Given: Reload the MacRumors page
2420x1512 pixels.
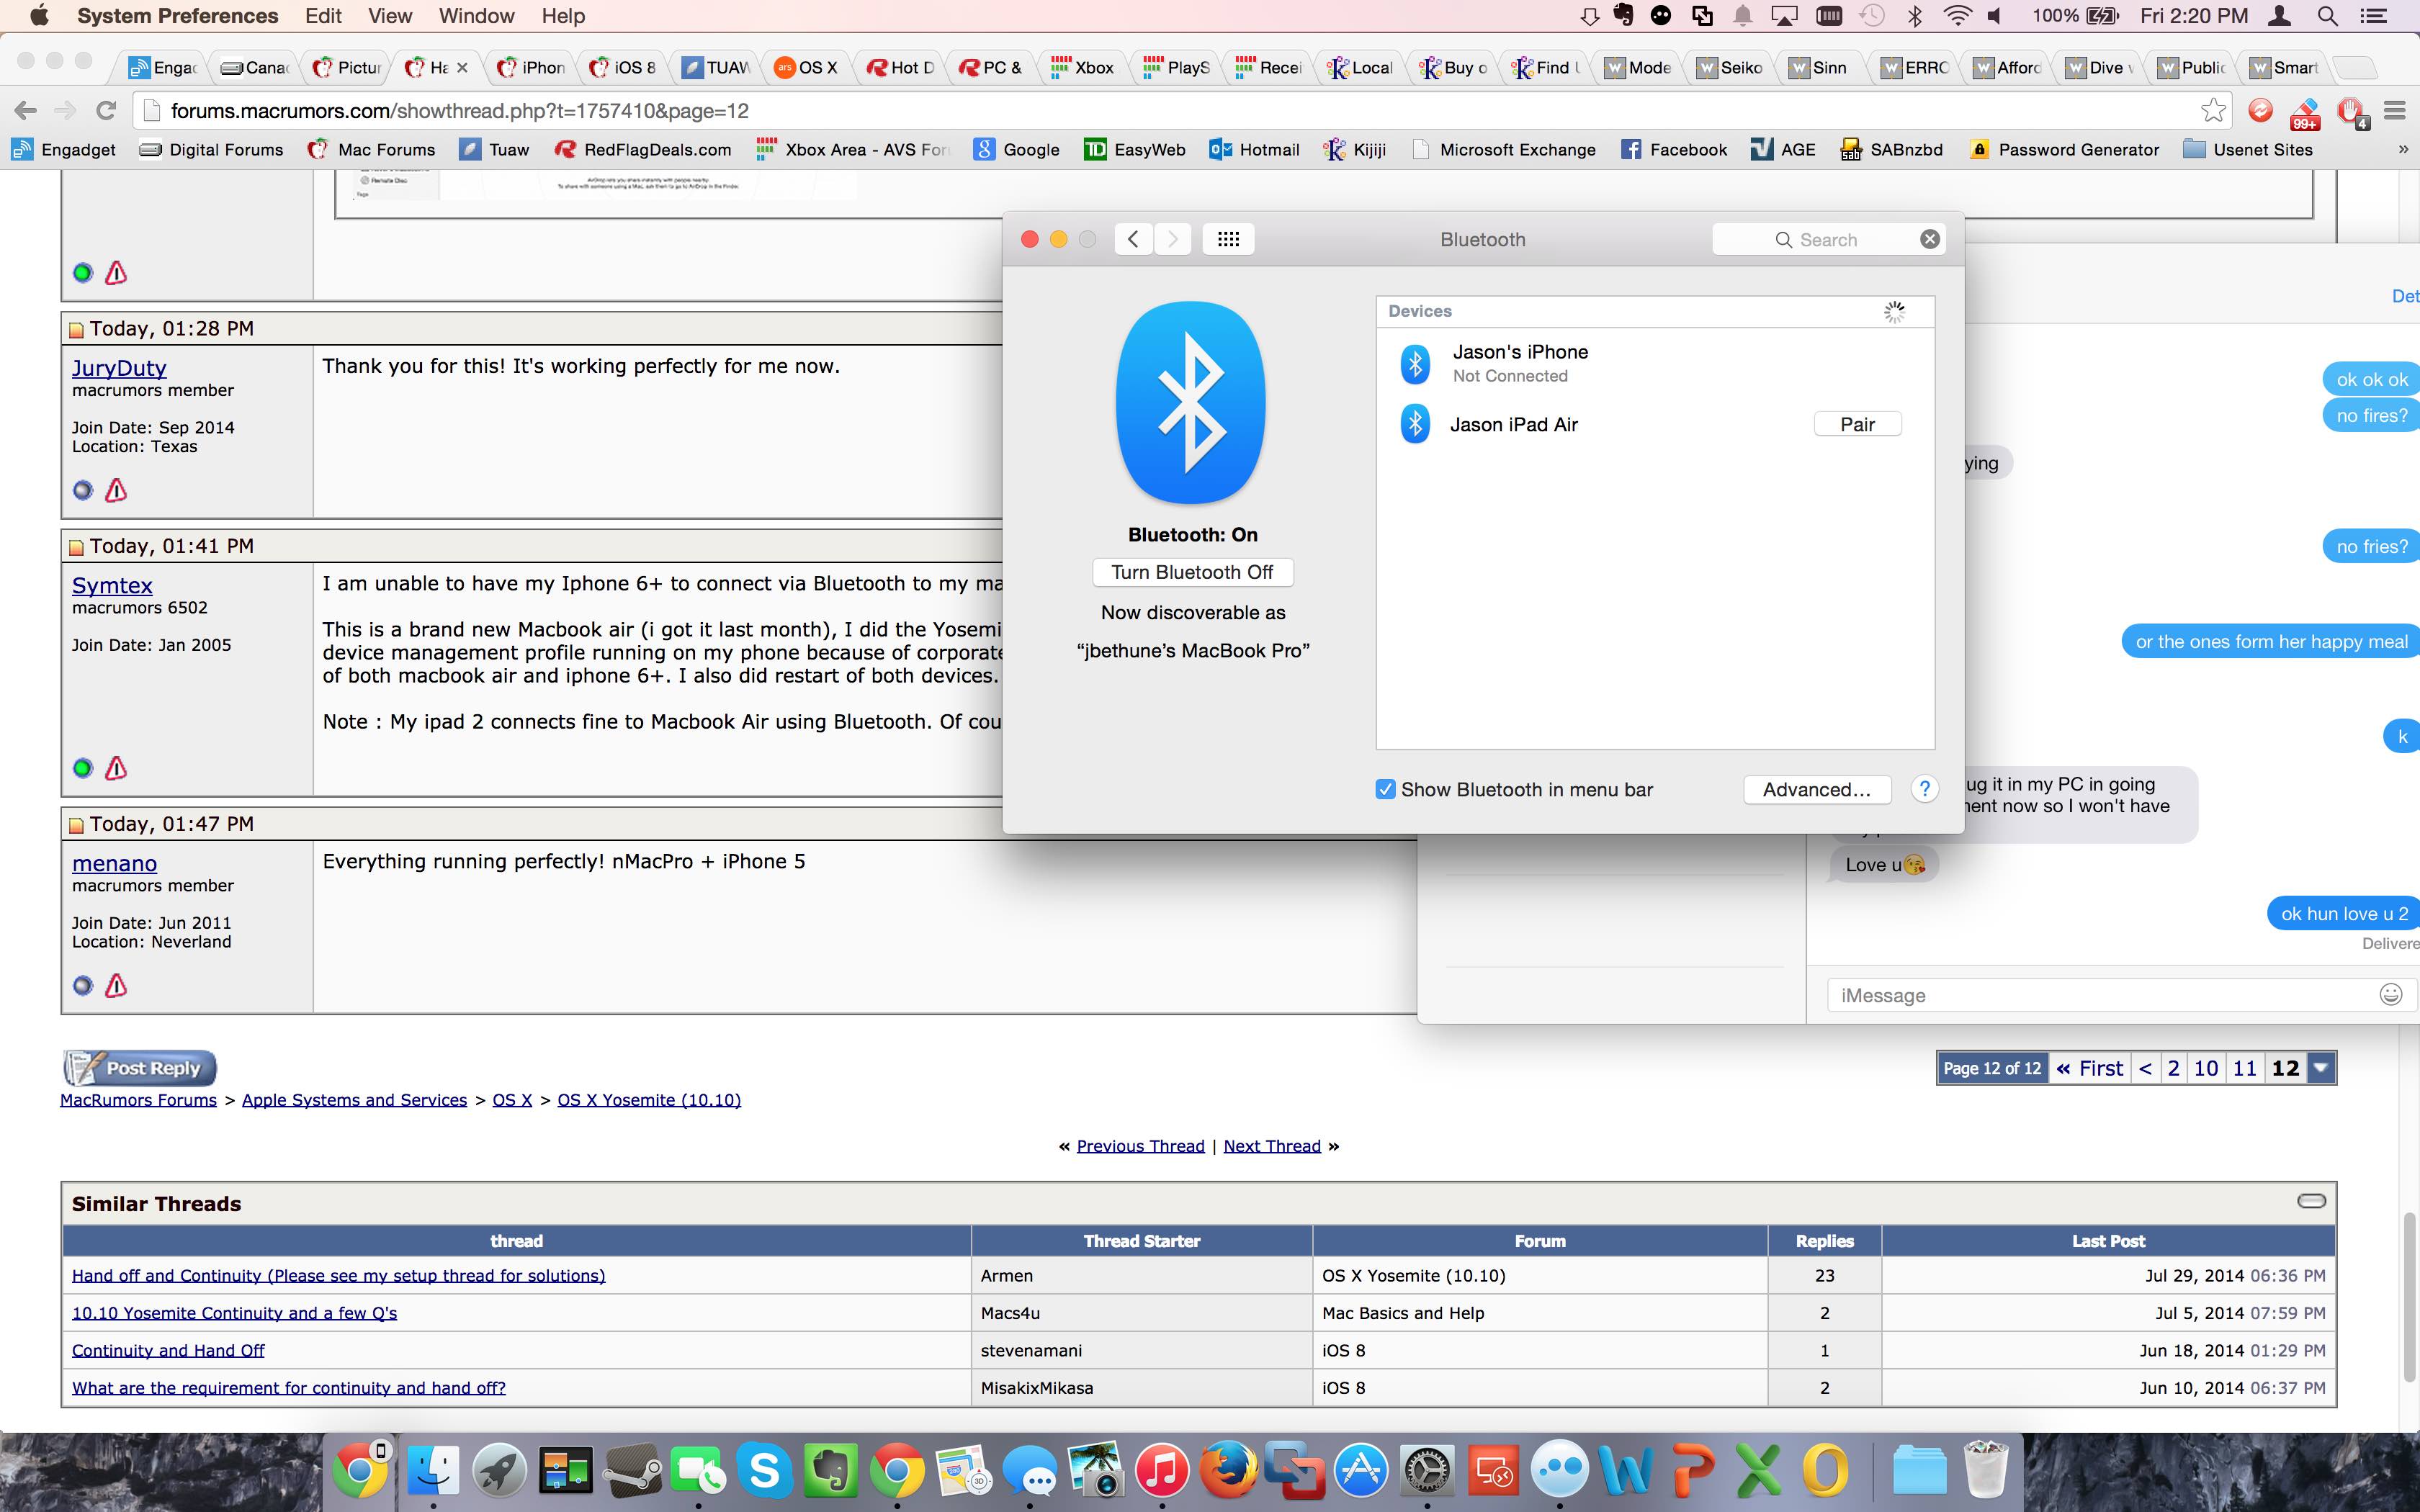Looking at the screenshot, I should 106,110.
